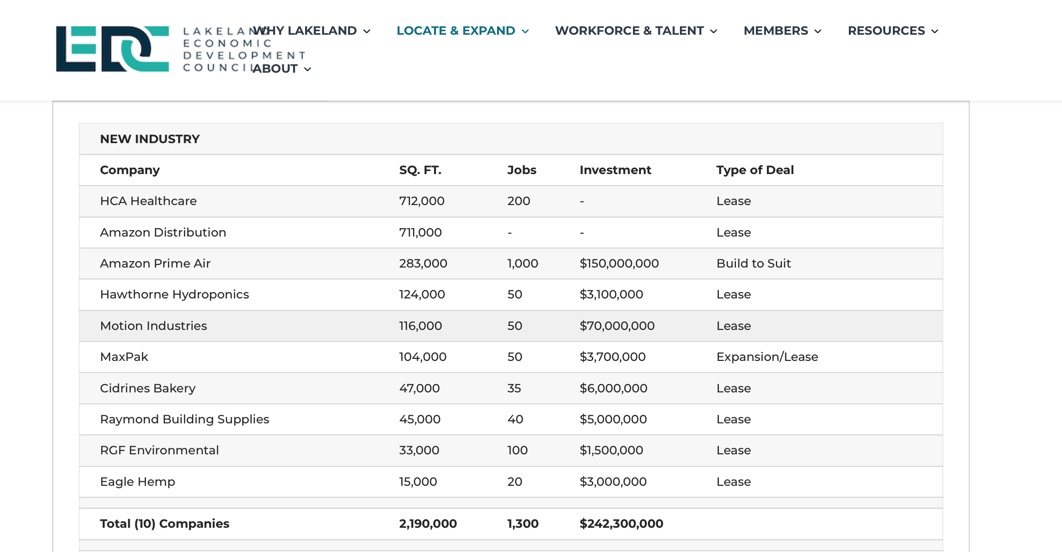Select HCA Healthcare in the table
1062x552 pixels.
(148, 201)
